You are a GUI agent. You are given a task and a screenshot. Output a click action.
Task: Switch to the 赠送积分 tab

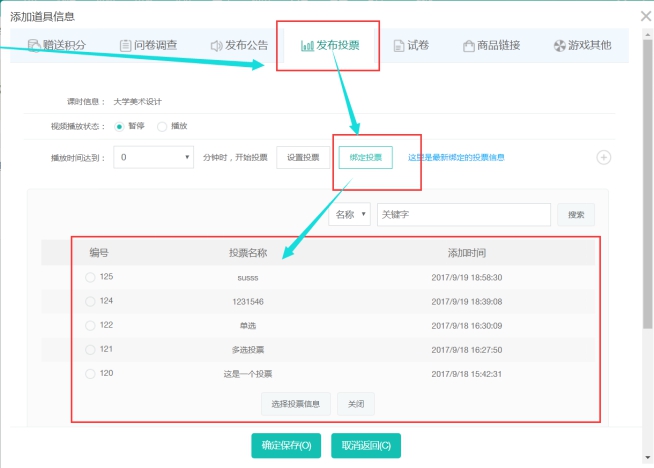point(57,45)
